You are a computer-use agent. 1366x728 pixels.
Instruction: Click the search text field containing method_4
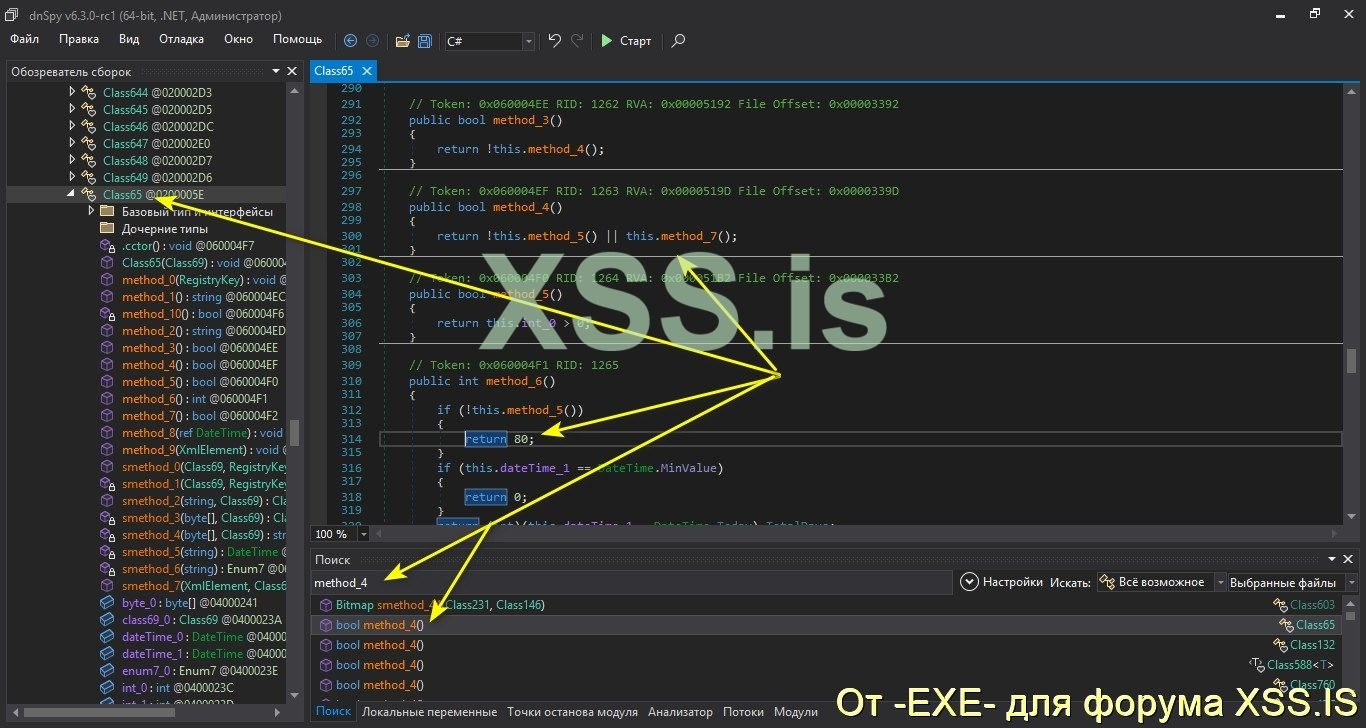630,582
